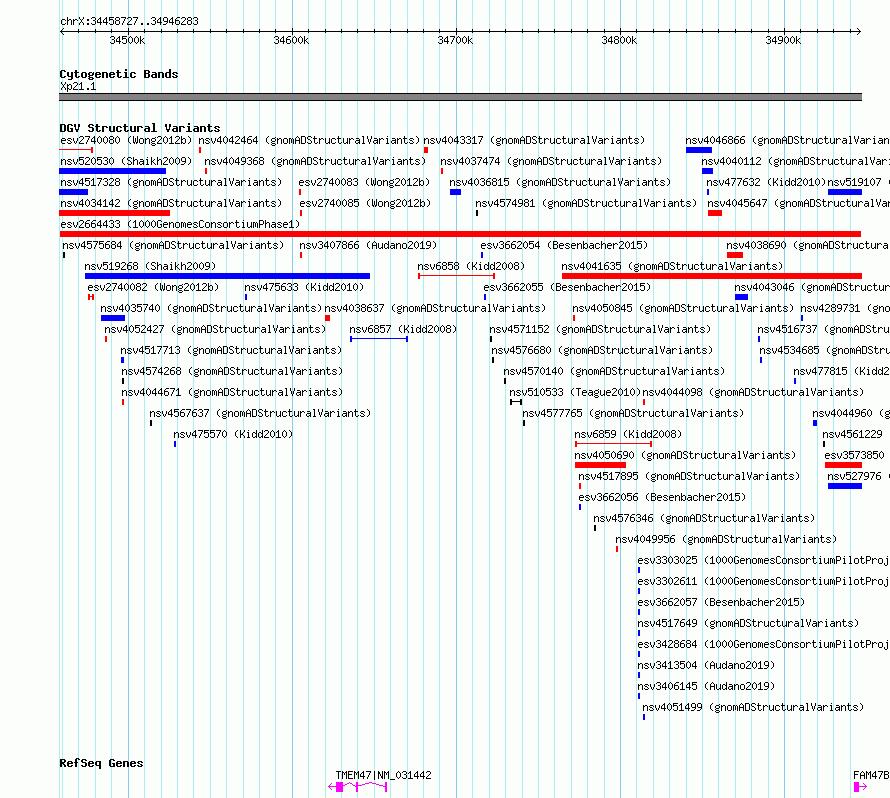Click the nsv4517328 blue variant bar

pyautogui.click(x=74, y=192)
